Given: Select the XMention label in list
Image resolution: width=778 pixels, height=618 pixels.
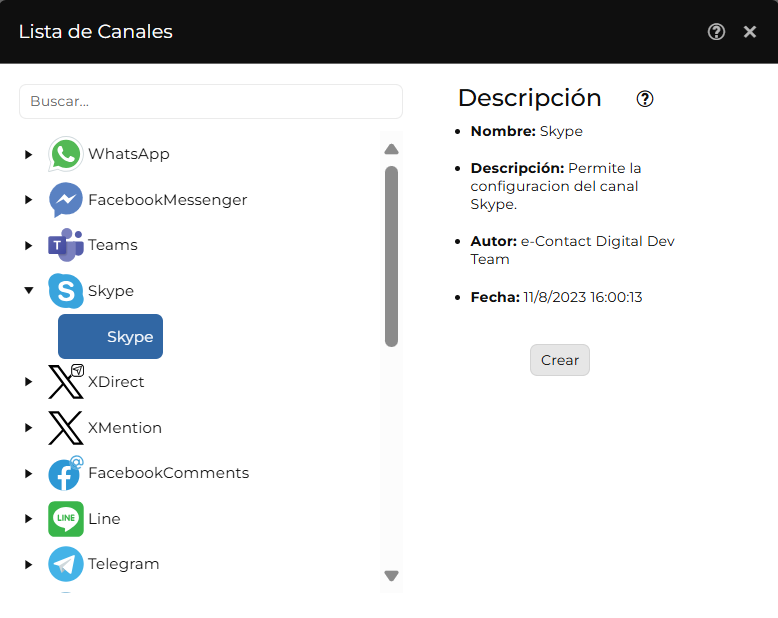Looking at the screenshot, I should (125, 428).
